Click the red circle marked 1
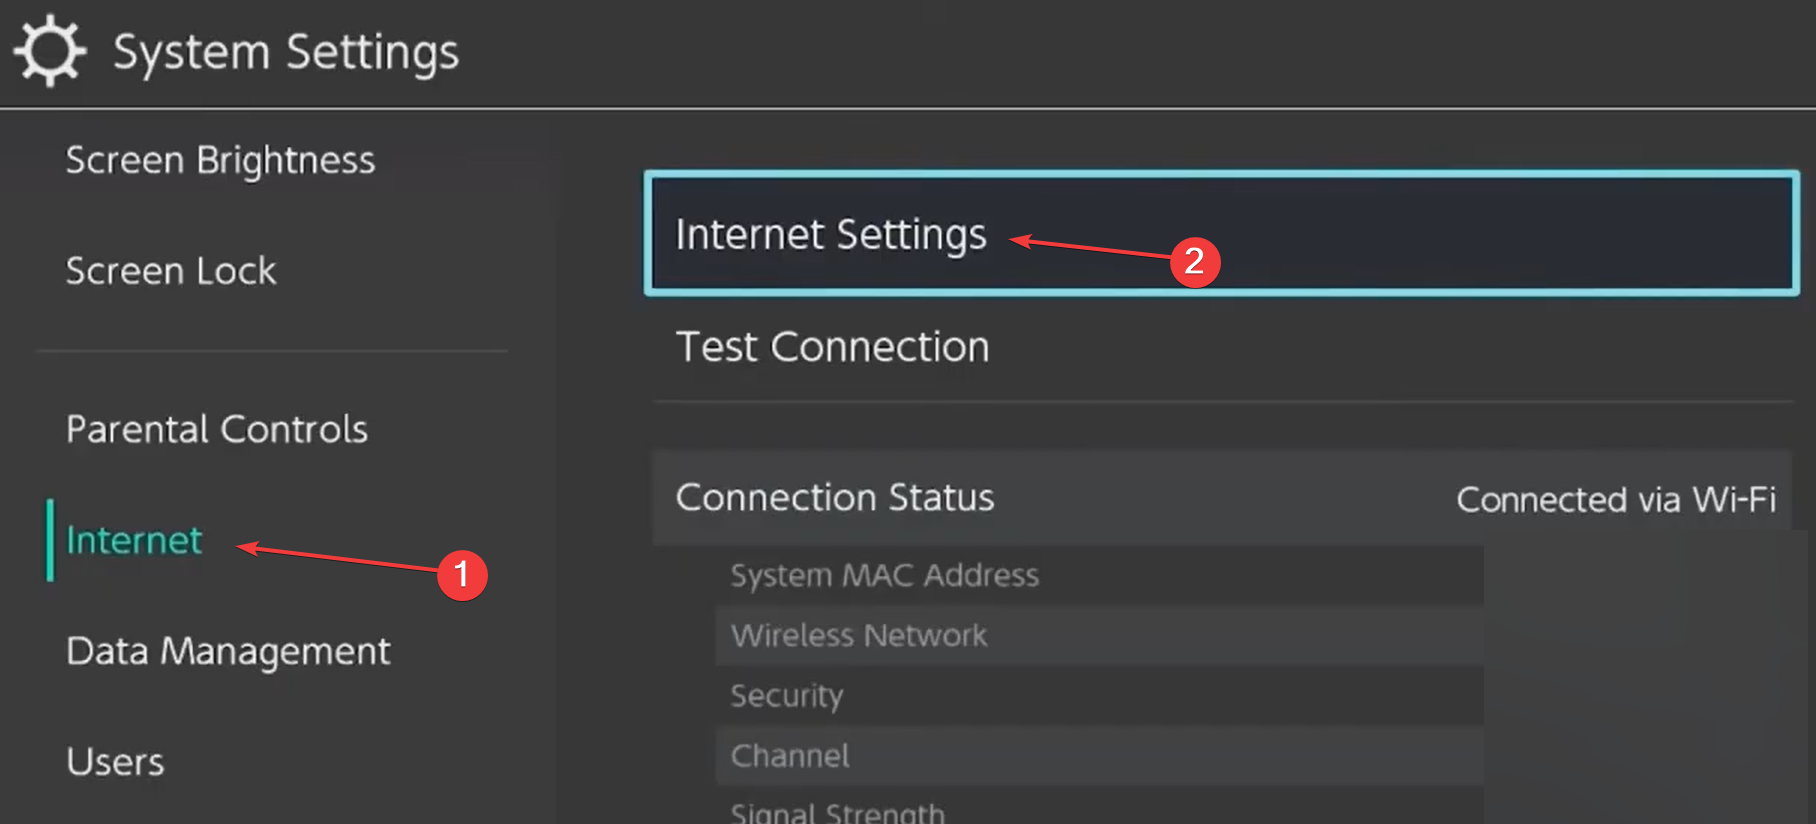 point(462,575)
